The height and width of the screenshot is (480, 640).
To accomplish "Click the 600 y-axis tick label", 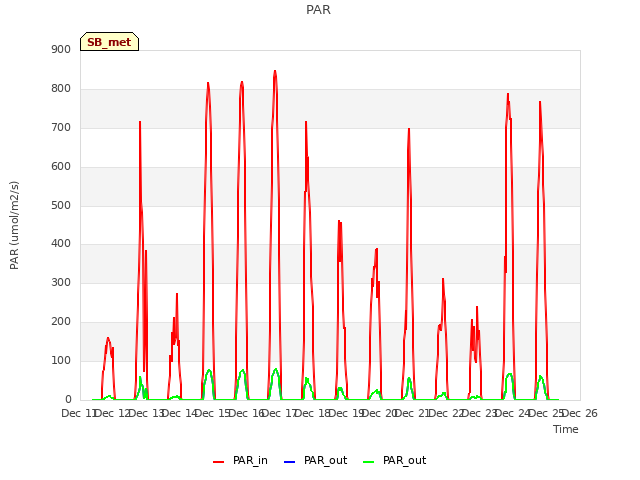I will pos(61,167).
